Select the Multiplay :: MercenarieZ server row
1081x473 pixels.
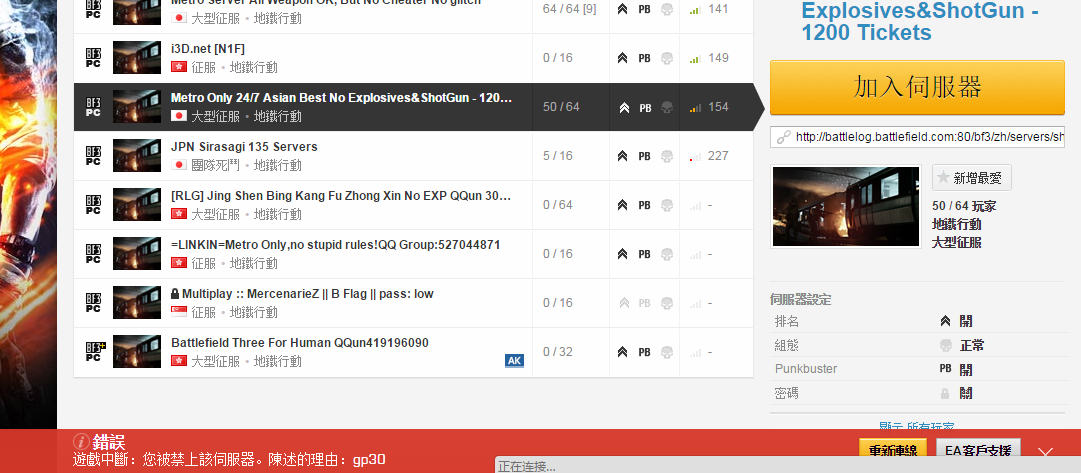(413, 303)
